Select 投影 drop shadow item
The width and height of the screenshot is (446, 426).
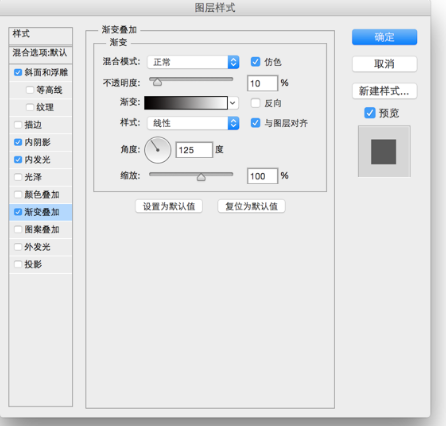(x=40, y=264)
